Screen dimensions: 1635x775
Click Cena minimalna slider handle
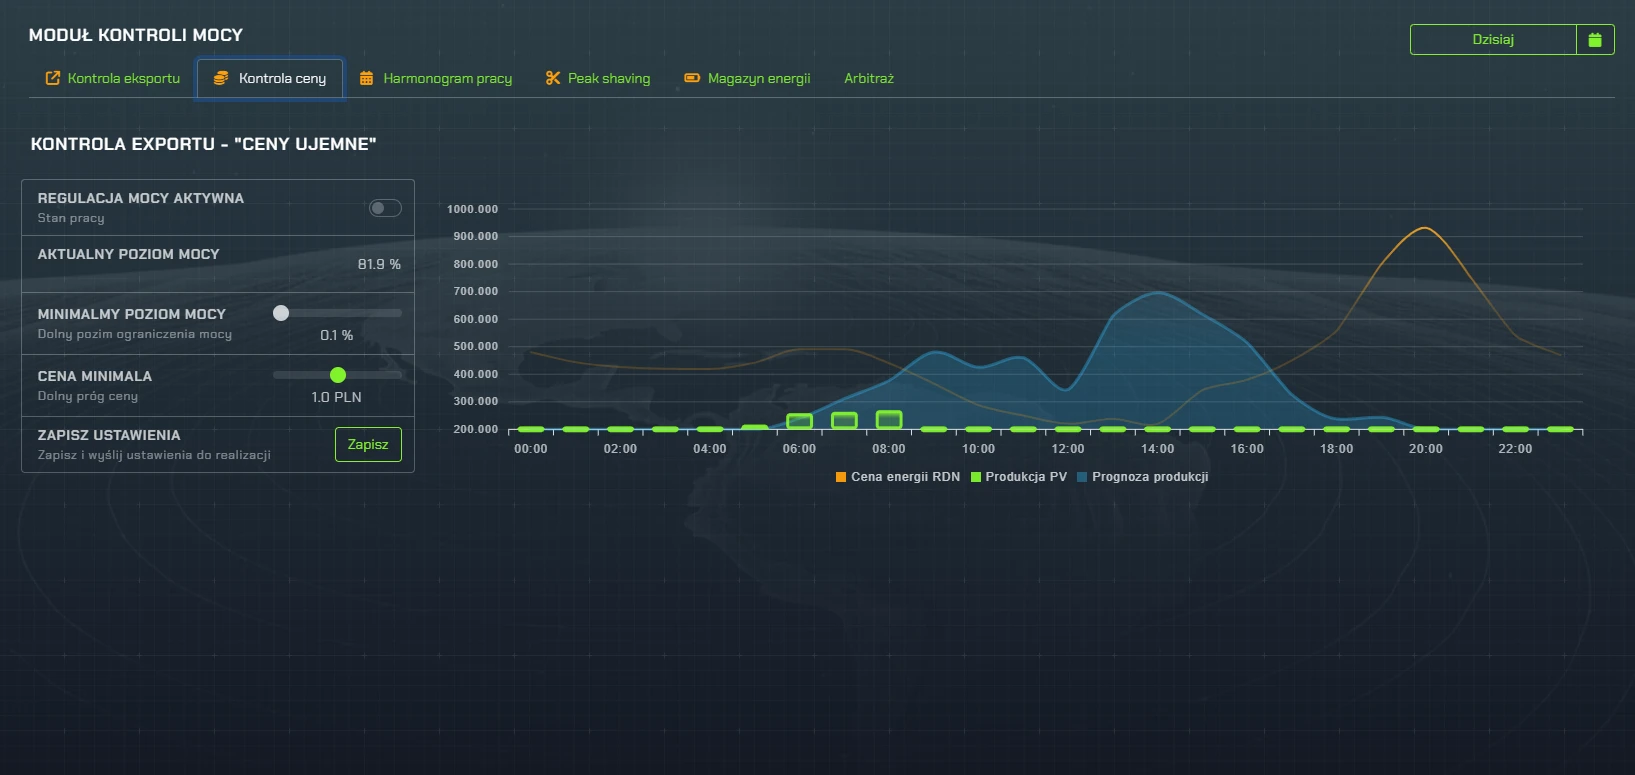[338, 375]
